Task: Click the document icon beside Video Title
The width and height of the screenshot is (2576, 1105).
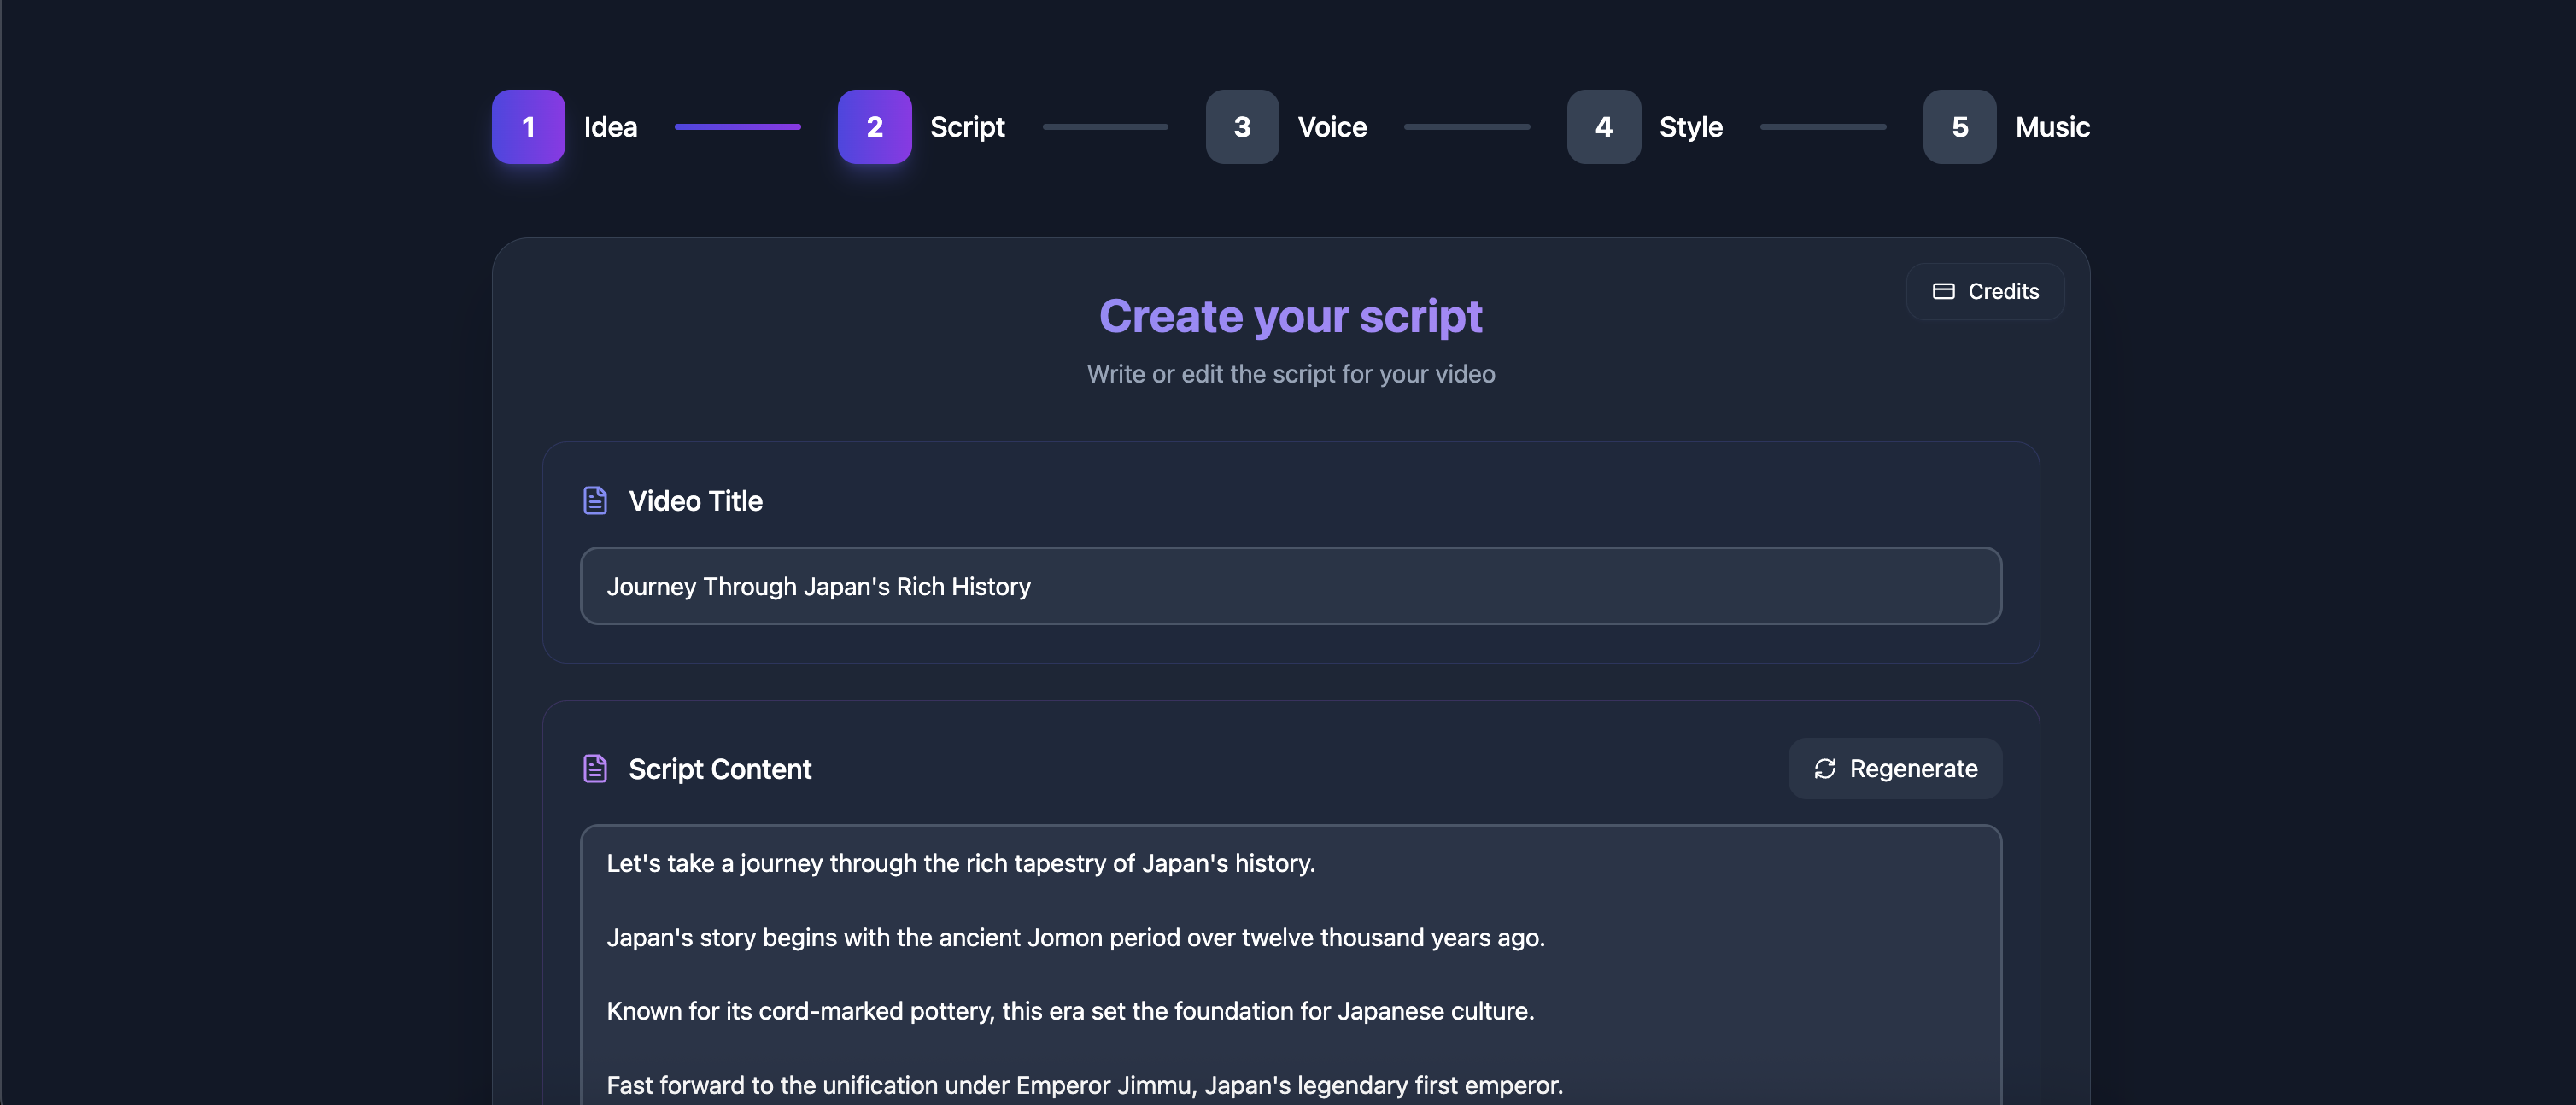Action: pos(595,500)
